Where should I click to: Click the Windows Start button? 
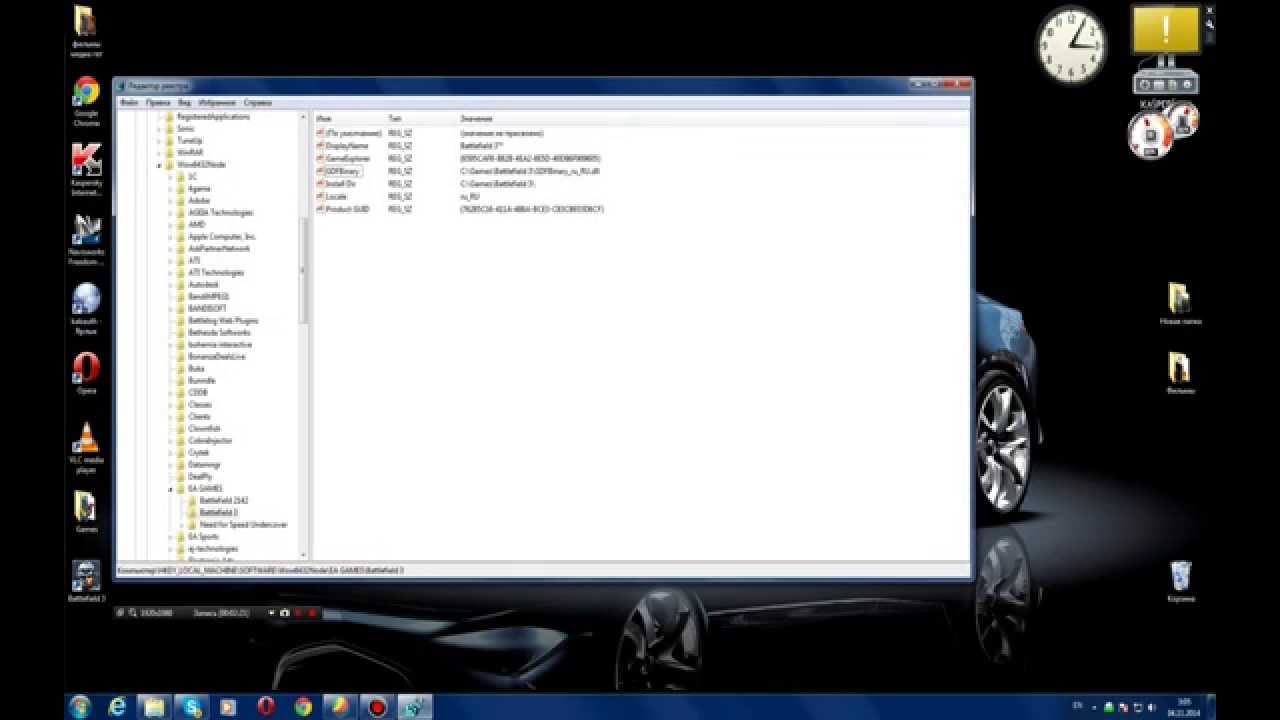click(x=80, y=707)
